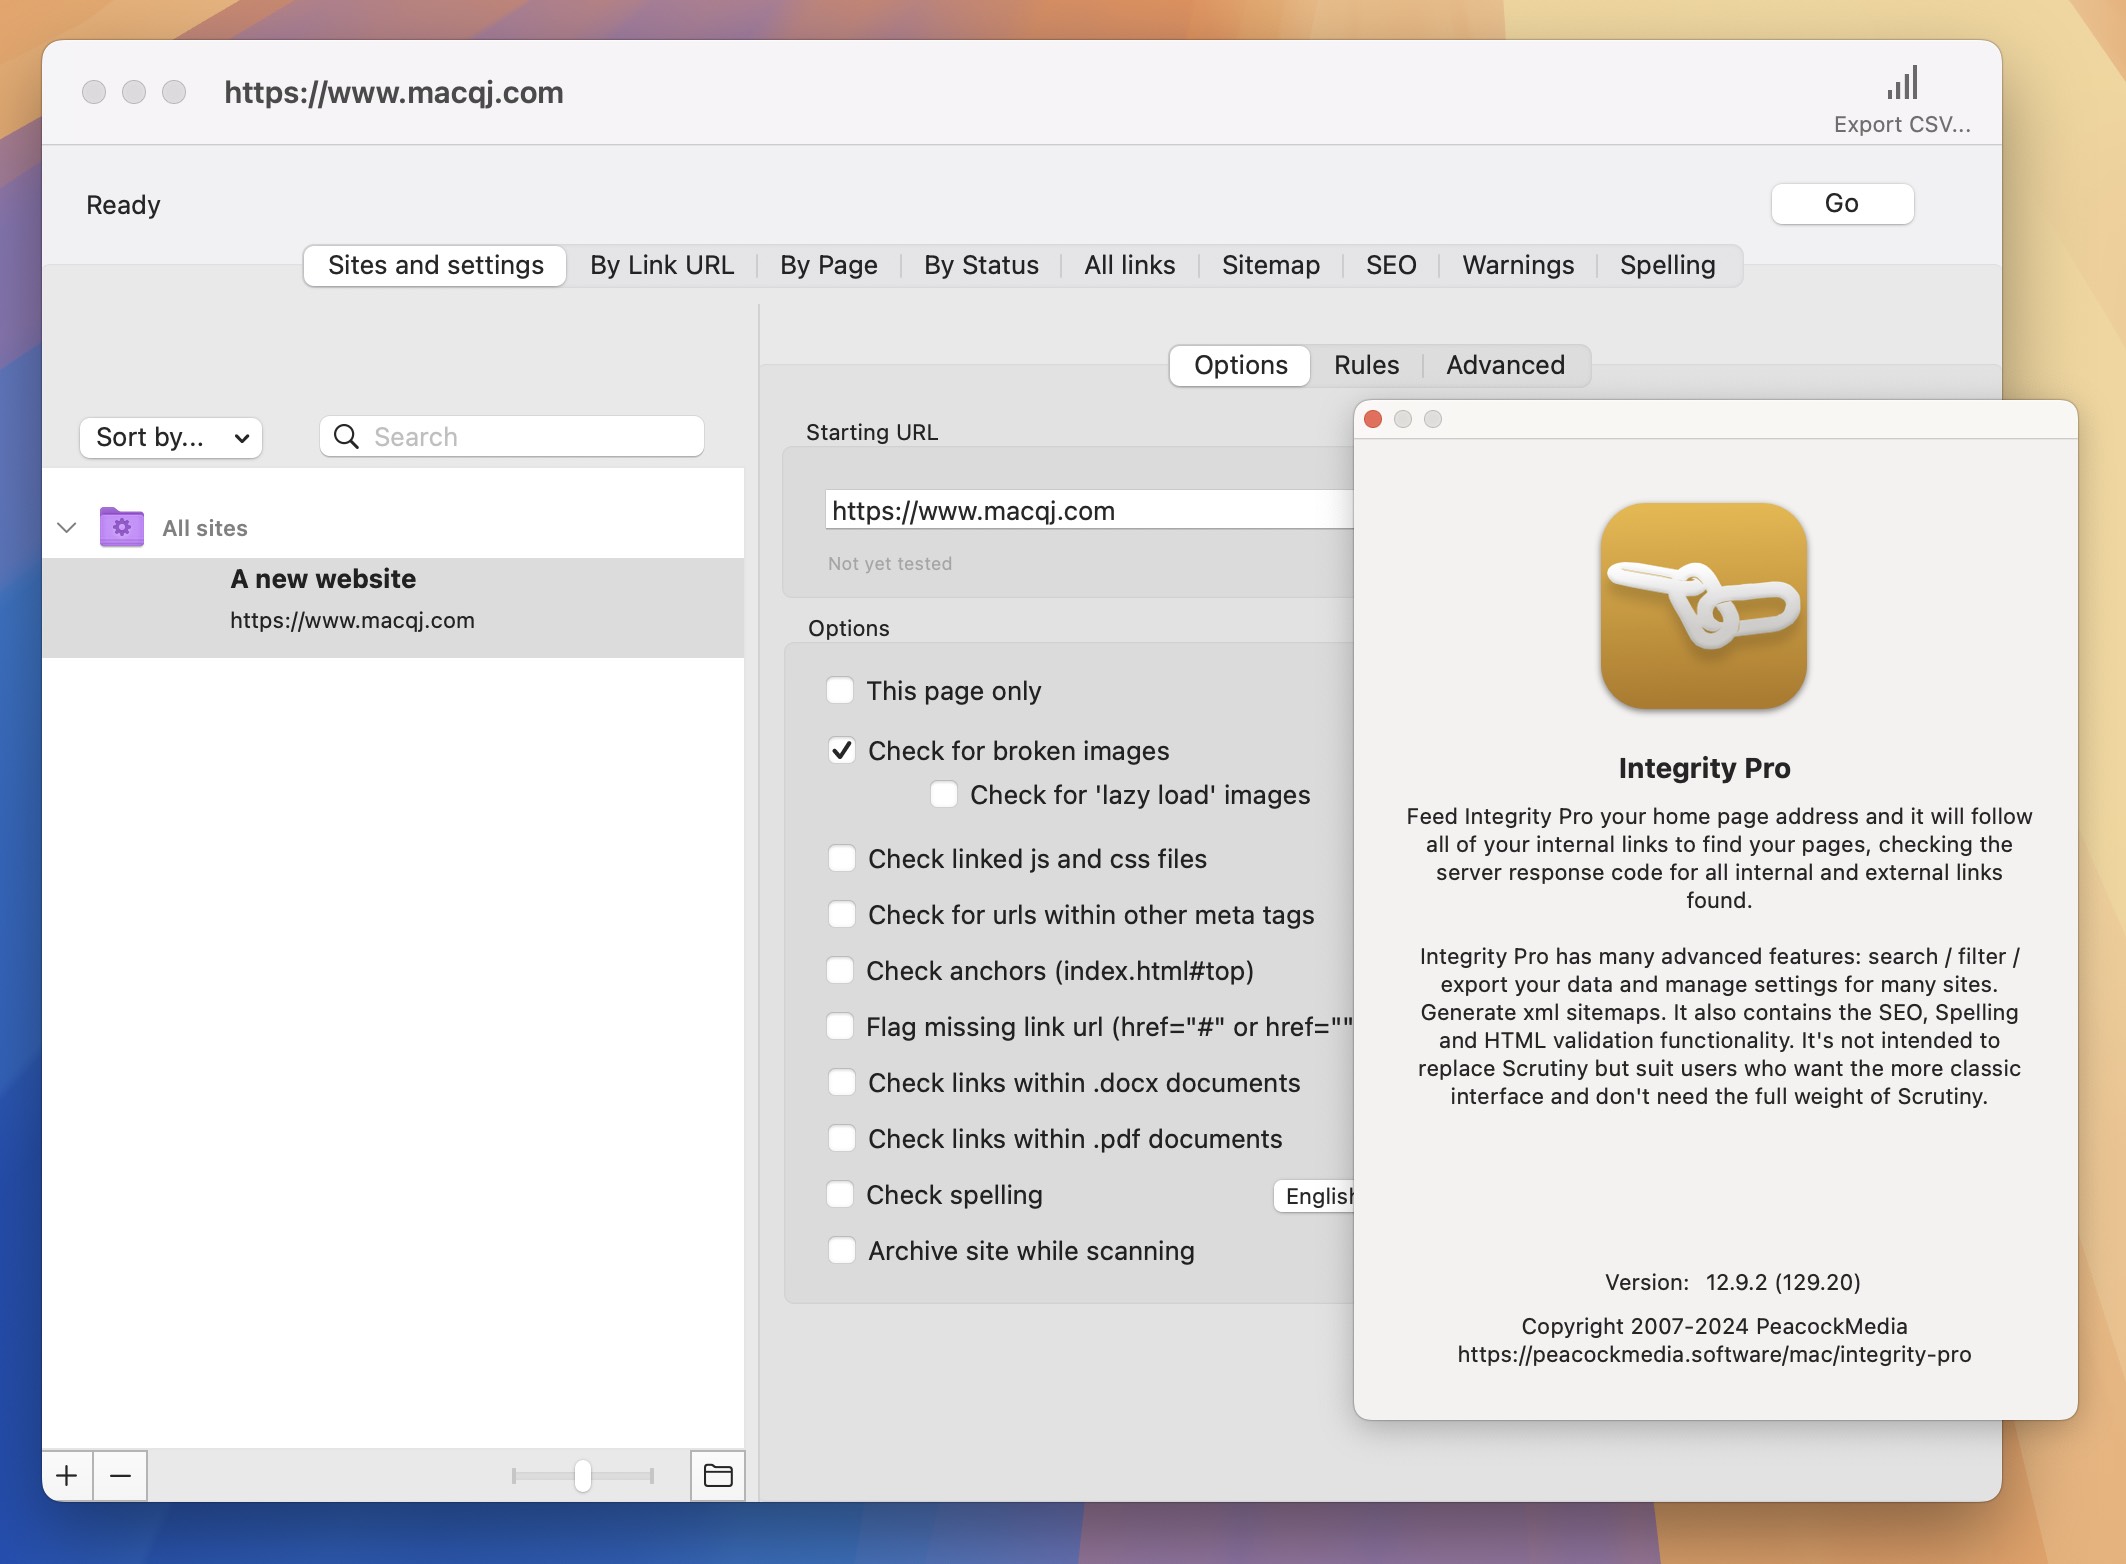Click the SEO tab icon
Image resolution: width=2126 pixels, height=1564 pixels.
1390,264
